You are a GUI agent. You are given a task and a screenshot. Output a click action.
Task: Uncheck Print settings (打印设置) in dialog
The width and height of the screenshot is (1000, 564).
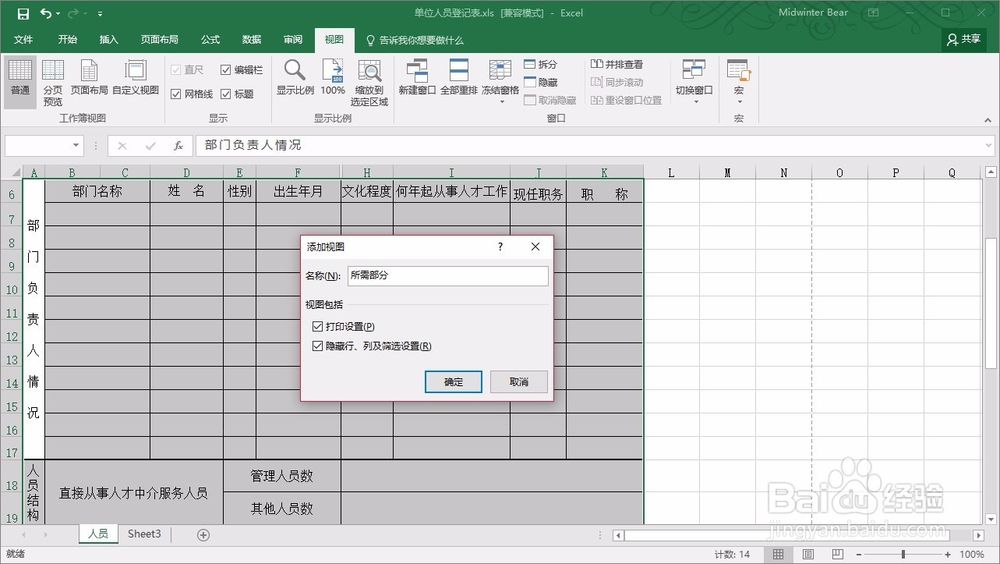(318, 326)
